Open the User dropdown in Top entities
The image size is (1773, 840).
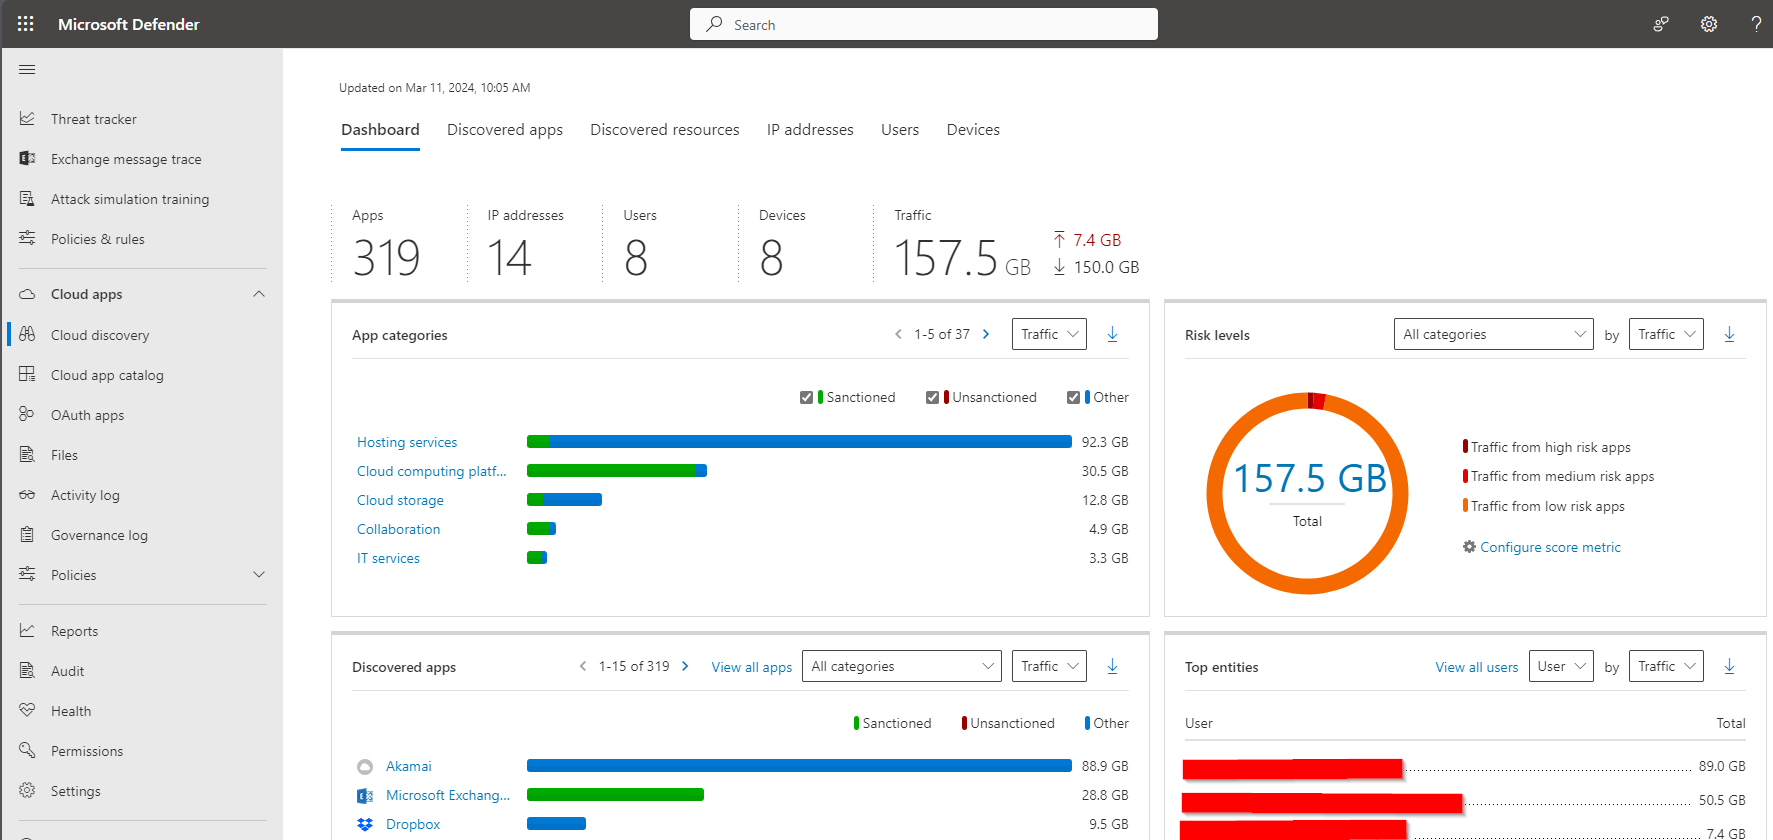[x=1560, y=666]
